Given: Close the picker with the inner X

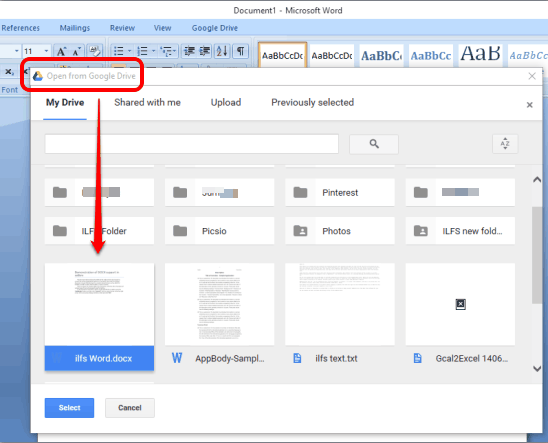Looking at the screenshot, I should (x=529, y=105).
